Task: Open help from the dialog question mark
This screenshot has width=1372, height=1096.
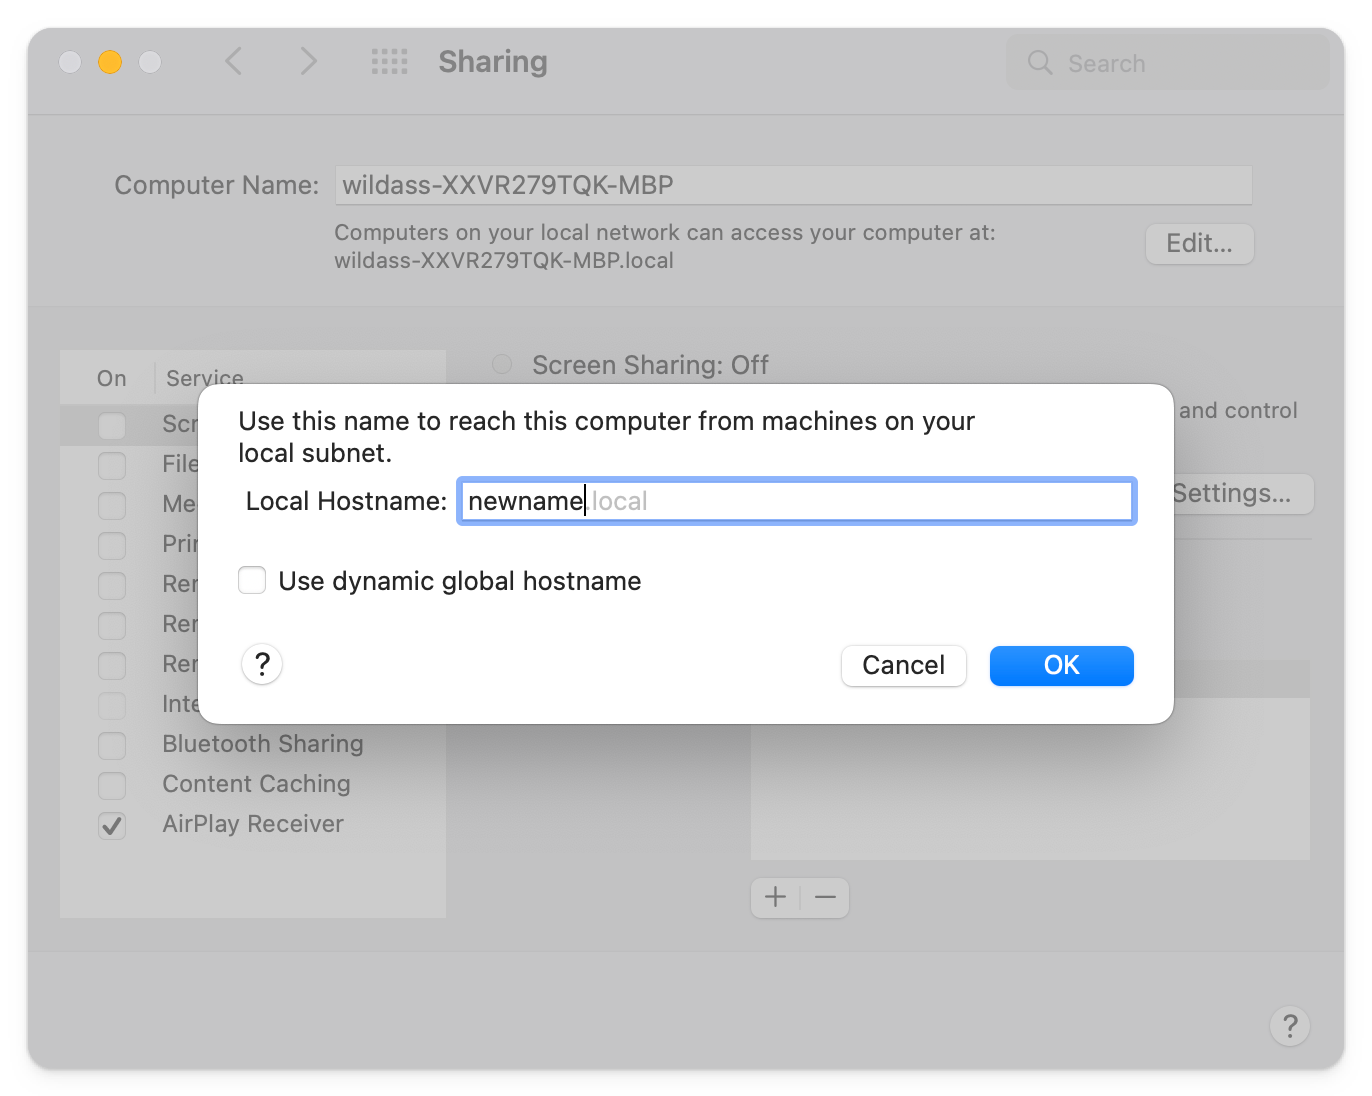Action: 261,664
